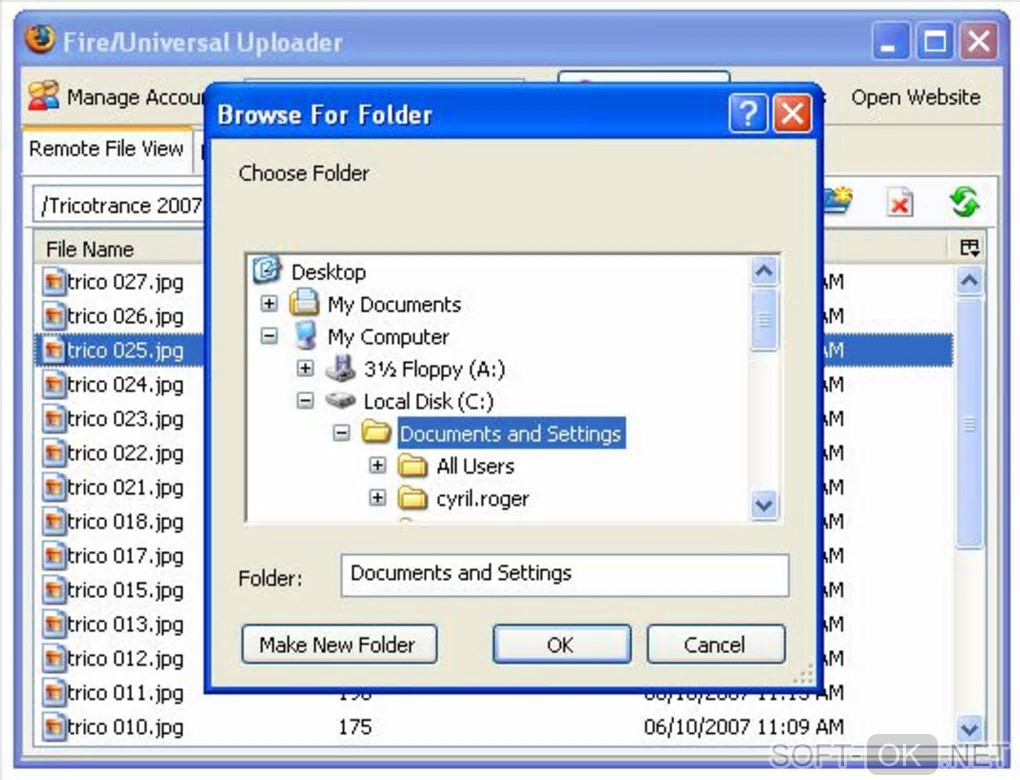Click the image file icon of trico 027.jpg

(54, 282)
